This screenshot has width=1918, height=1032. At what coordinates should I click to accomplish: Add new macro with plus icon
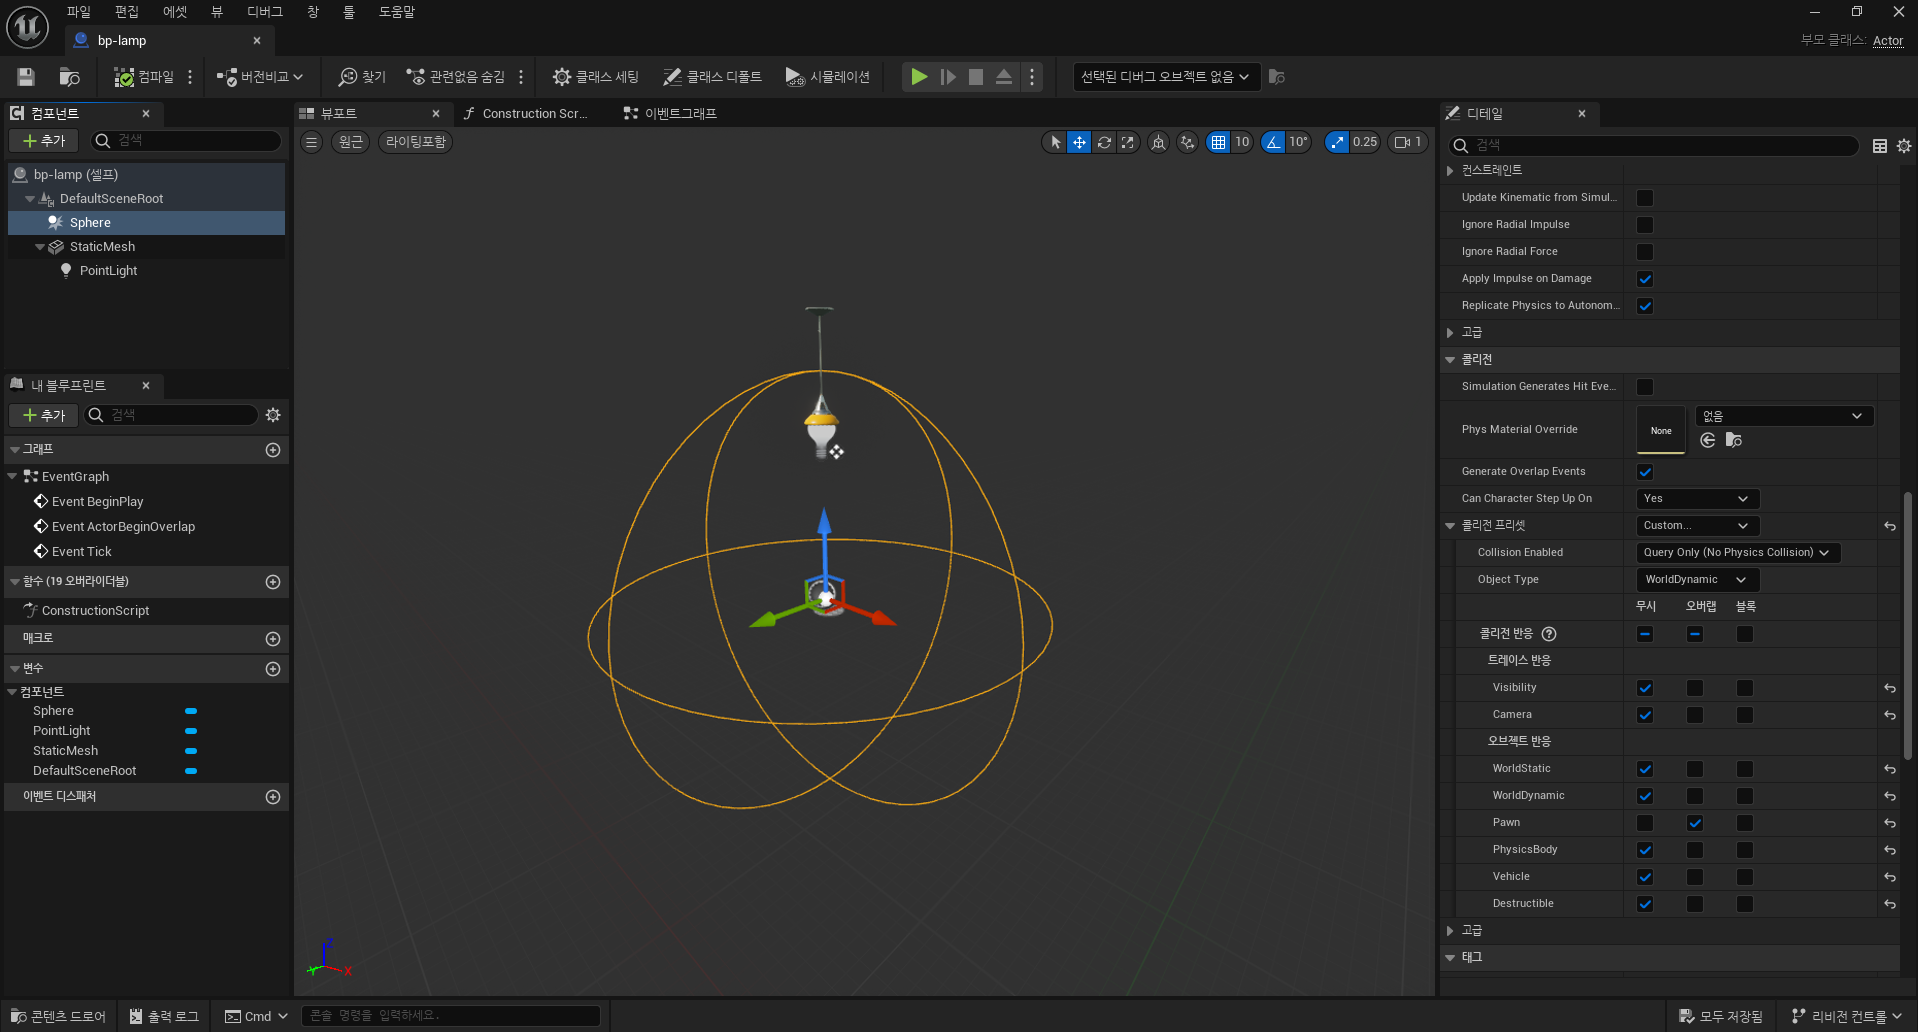click(x=273, y=639)
